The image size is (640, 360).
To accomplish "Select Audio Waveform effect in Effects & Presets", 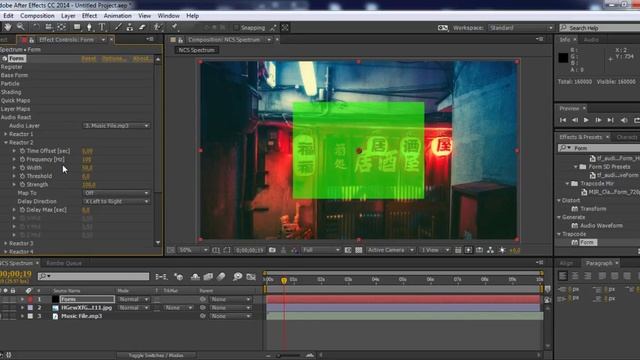I will click(601, 226).
